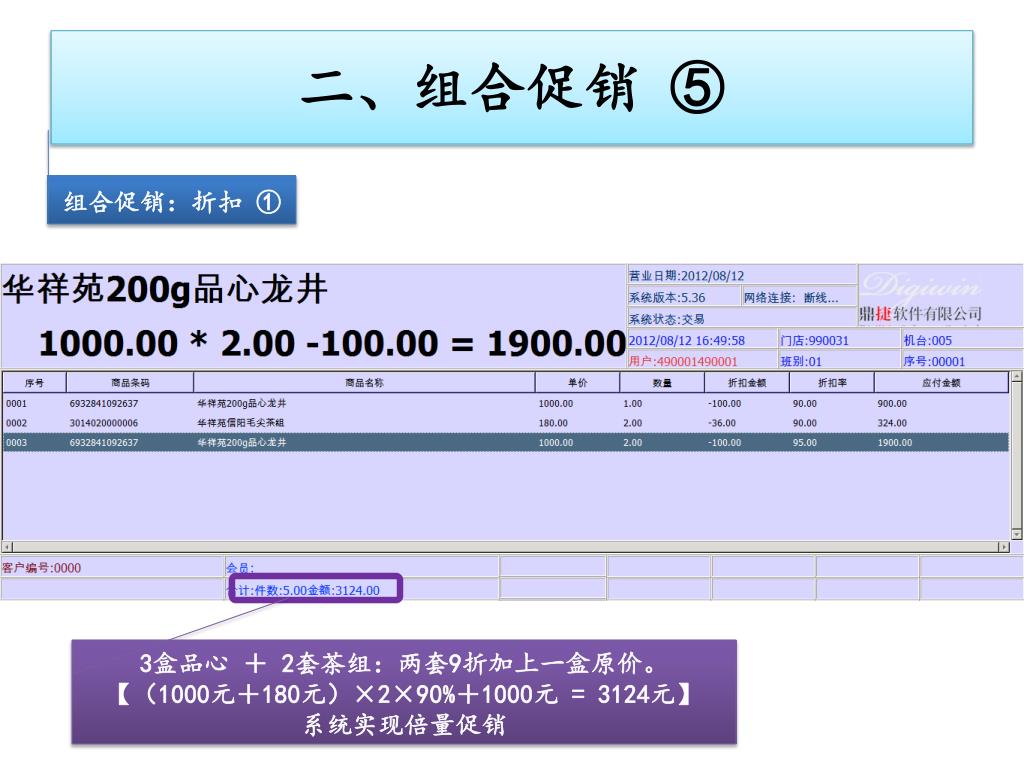Click the 商品名称 column header
This screenshot has width=1024, height=768.
tap(364, 383)
